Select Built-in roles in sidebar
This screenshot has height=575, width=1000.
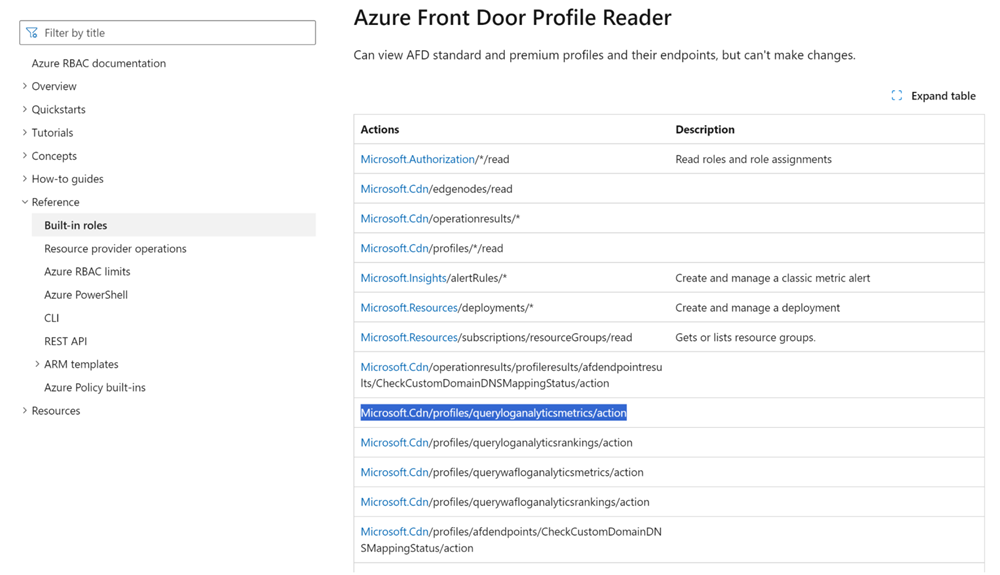pyautogui.click(x=76, y=225)
